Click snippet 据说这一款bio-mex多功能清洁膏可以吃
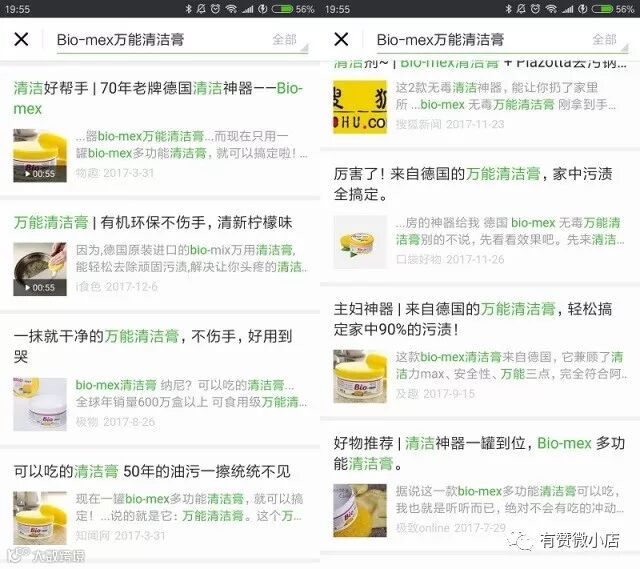 tap(509, 499)
